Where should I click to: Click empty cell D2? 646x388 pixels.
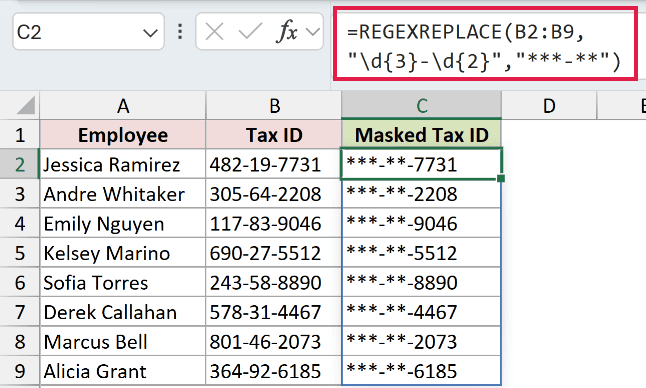pos(549,164)
